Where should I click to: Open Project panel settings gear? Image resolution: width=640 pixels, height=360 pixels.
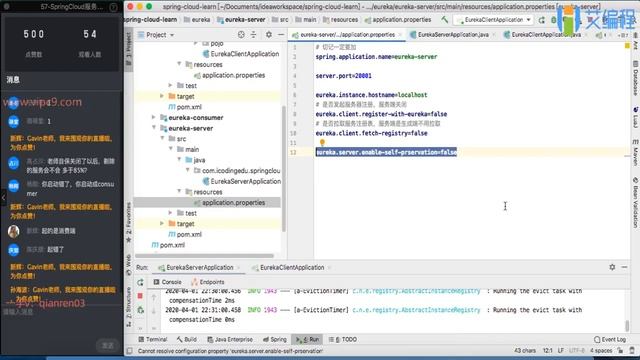[x=269, y=35]
